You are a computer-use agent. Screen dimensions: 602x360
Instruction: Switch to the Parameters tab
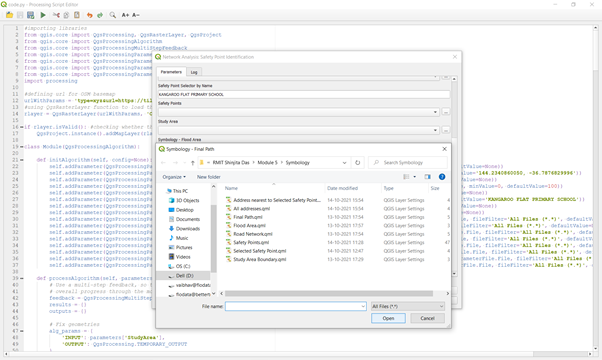coord(171,72)
